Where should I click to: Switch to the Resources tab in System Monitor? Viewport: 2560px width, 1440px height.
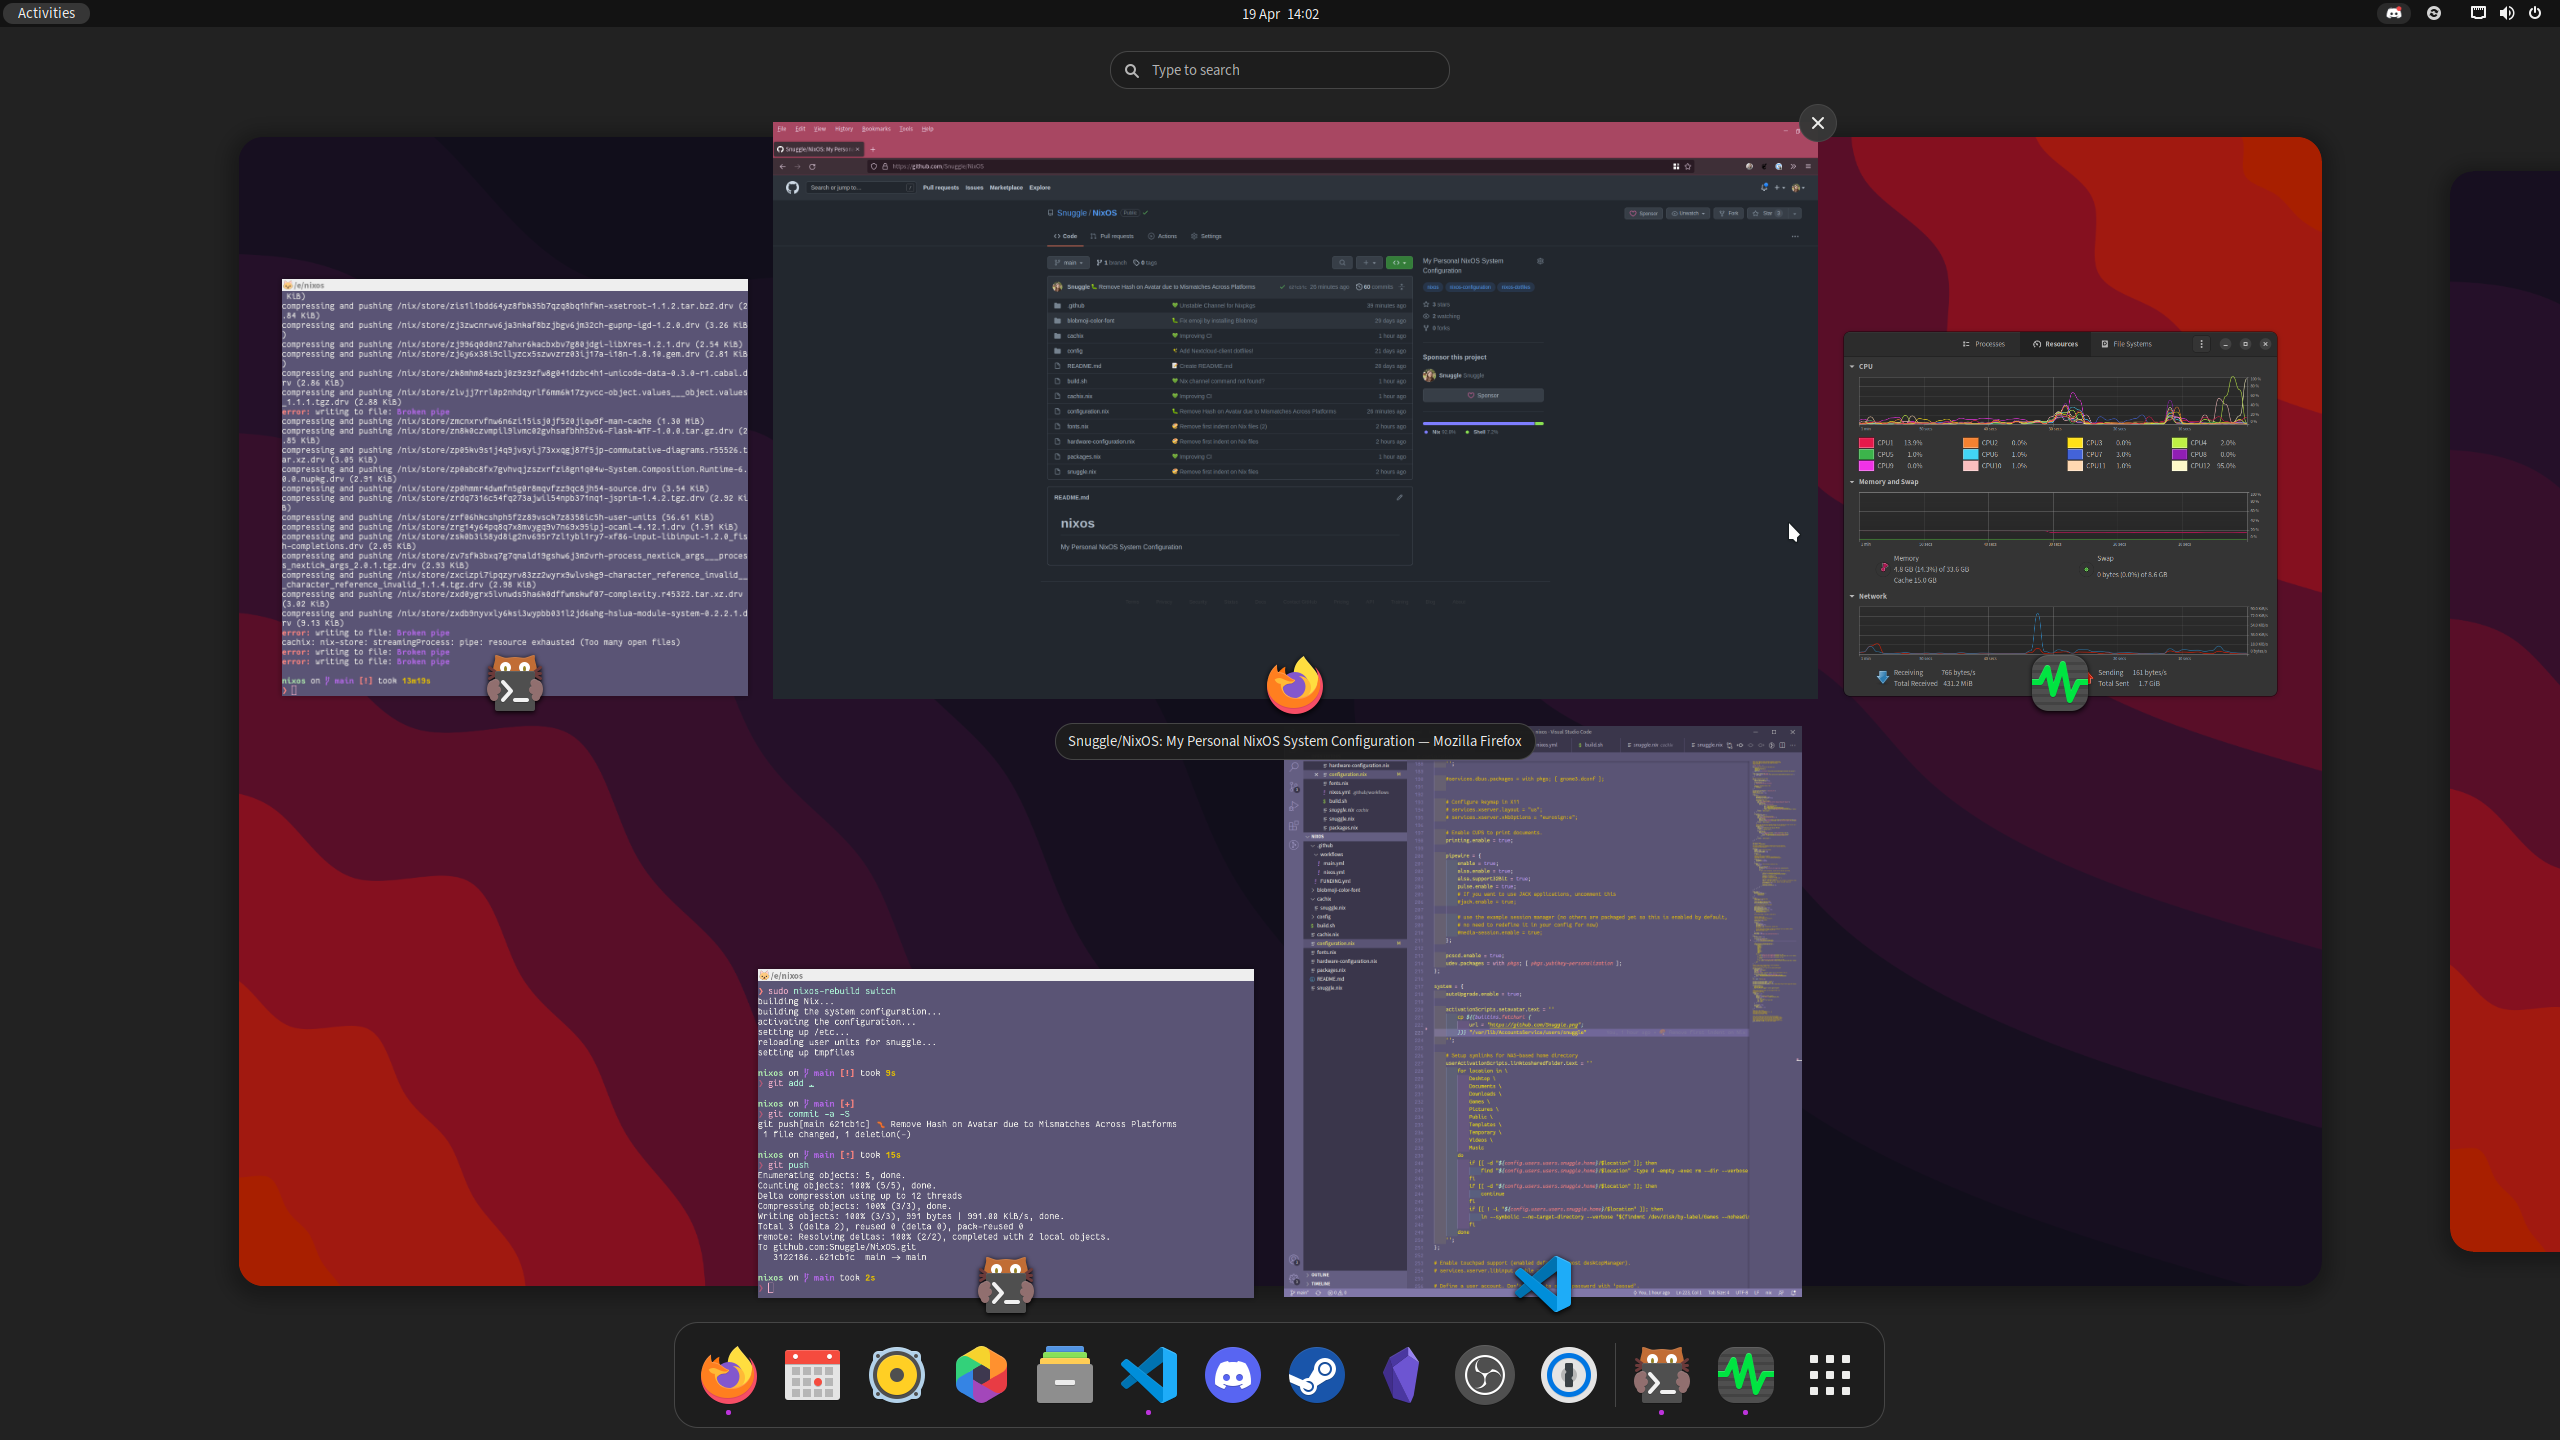(2055, 344)
